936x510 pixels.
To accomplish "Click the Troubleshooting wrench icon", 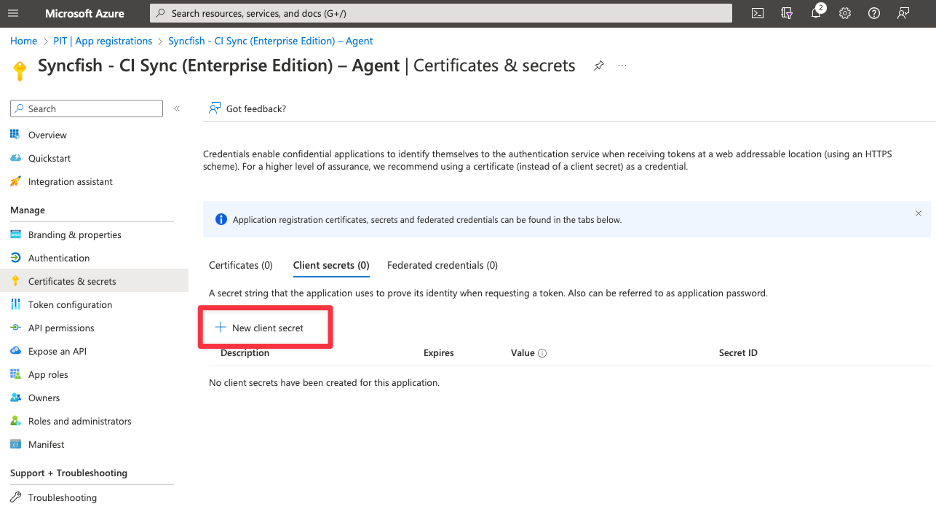I will [x=16, y=497].
